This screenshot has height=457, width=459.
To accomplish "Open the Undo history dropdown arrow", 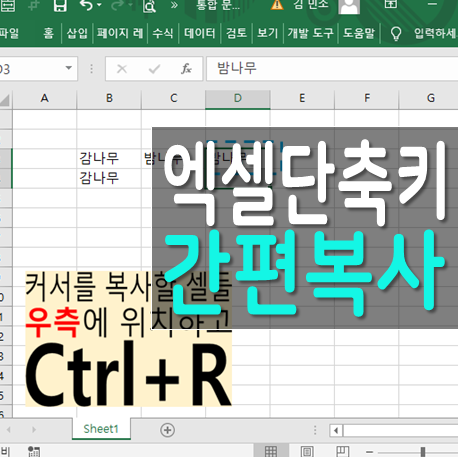I will point(99,5).
